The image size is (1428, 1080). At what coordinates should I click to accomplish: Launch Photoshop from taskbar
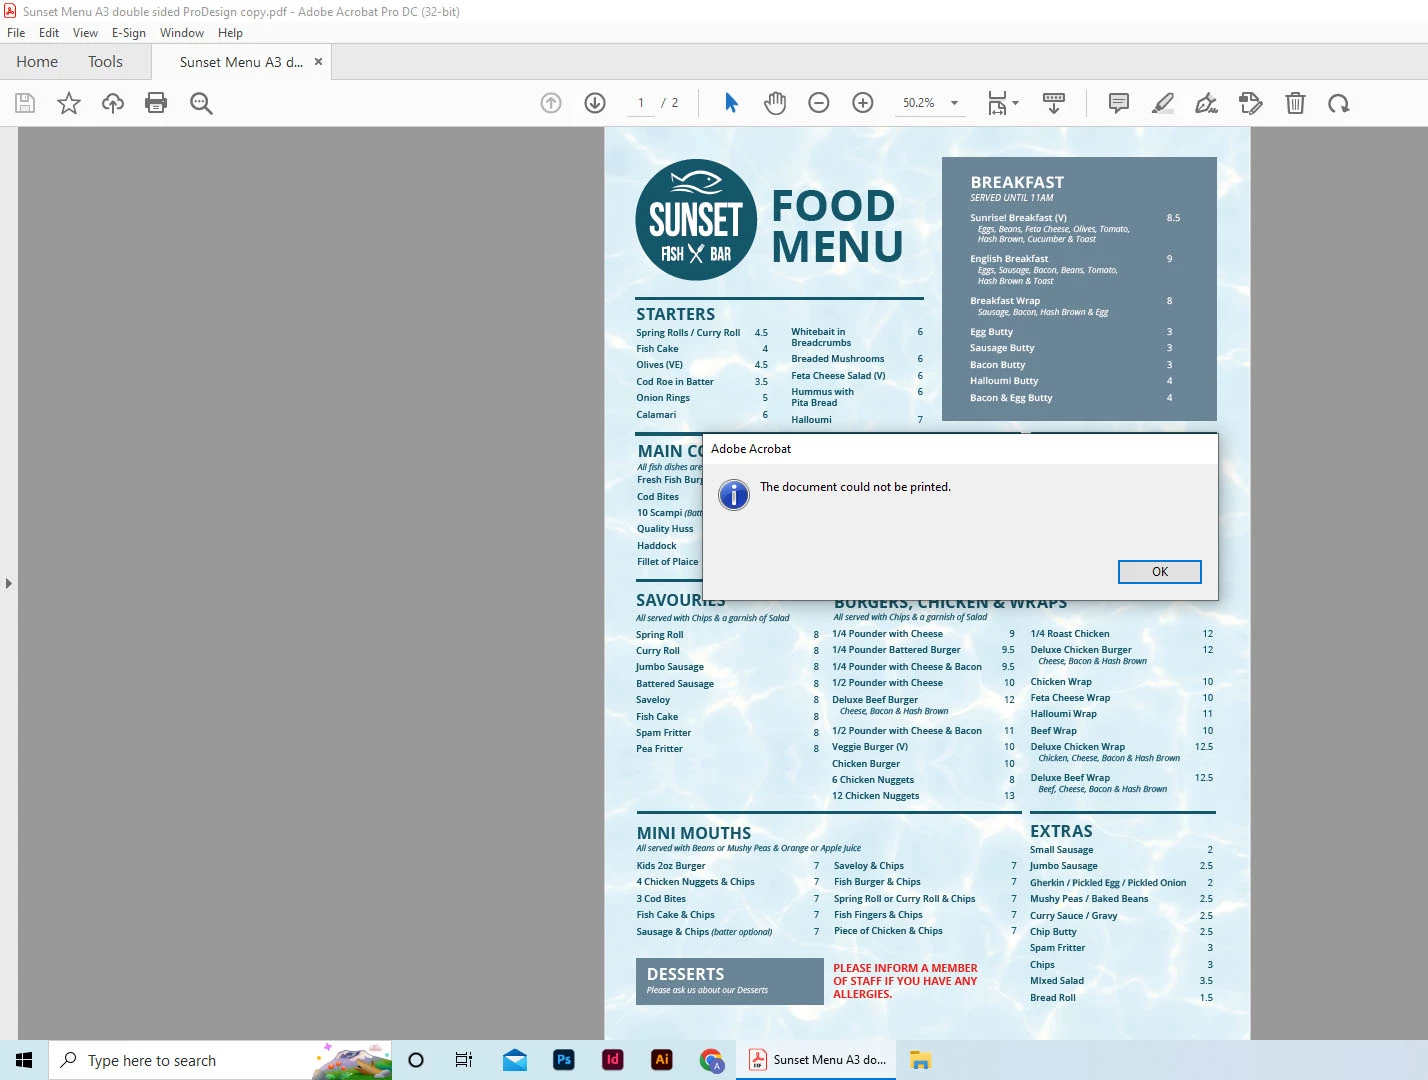564,1060
